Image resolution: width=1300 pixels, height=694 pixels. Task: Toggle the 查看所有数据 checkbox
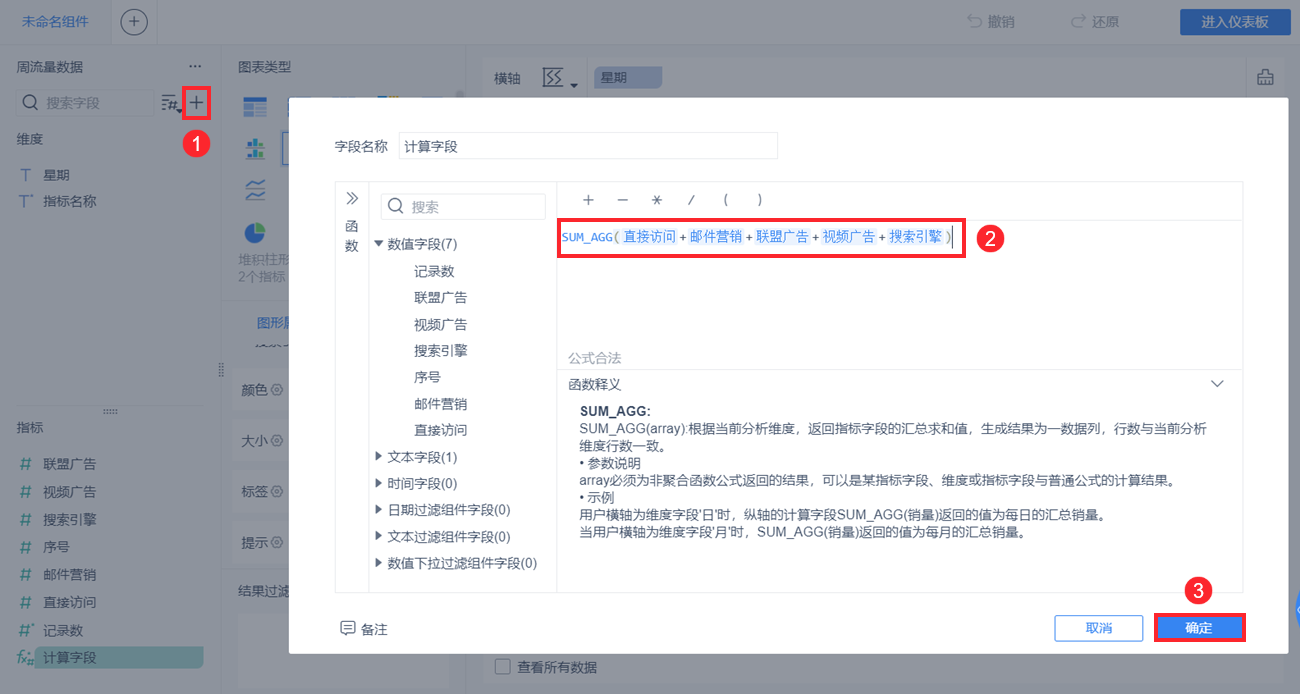[x=503, y=667]
